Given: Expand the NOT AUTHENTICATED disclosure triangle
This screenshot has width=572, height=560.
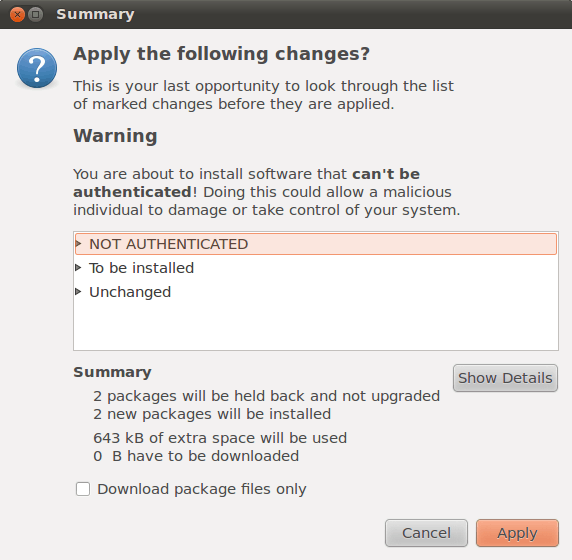Looking at the screenshot, I should click(78, 243).
